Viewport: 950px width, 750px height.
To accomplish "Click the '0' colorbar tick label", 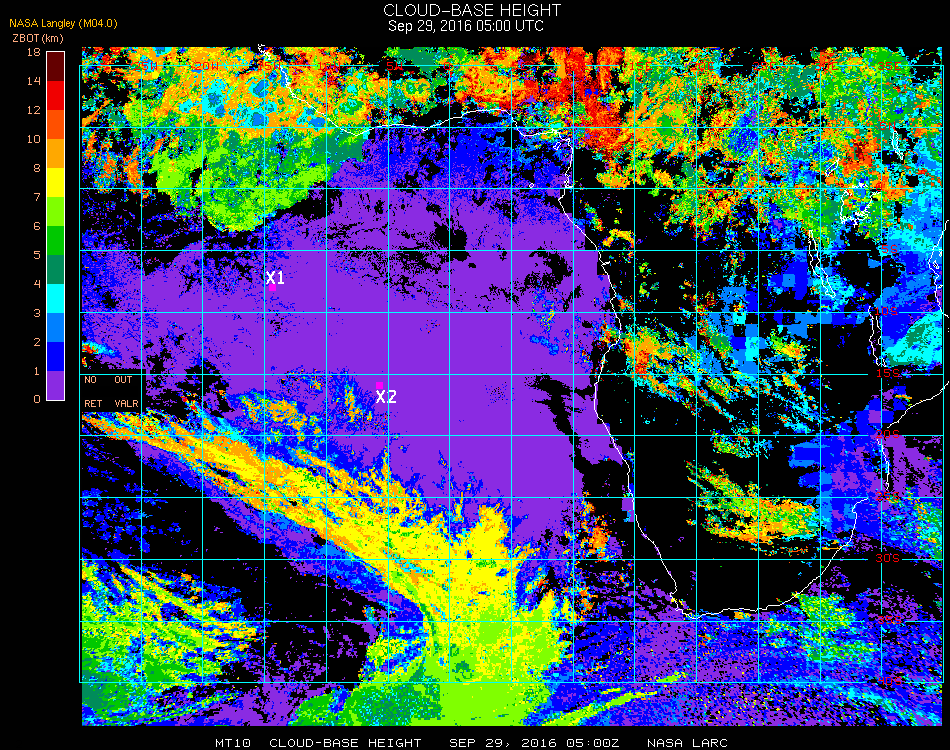I will (x=37, y=399).
